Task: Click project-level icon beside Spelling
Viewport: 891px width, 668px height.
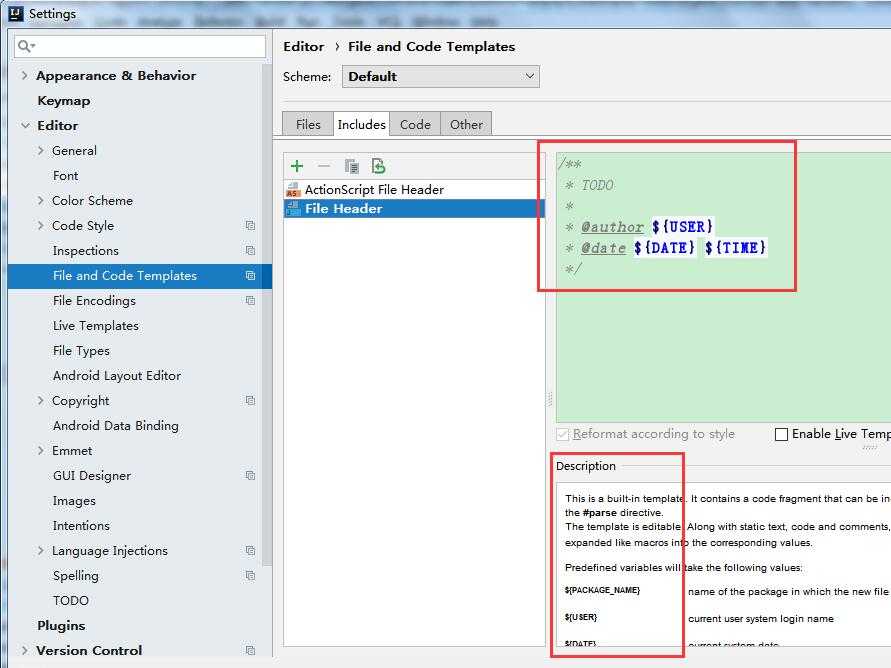Action: click(x=250, y=575)
